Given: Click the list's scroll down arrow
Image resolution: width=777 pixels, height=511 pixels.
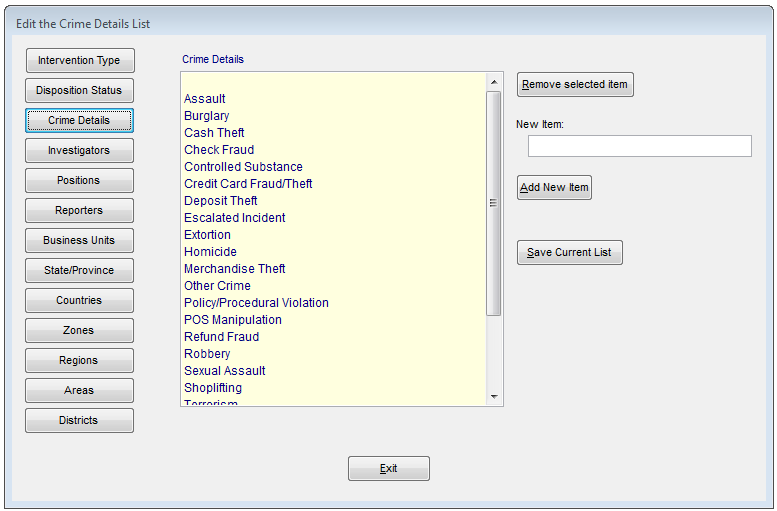Looking at the screenshot, I should 493,397.
